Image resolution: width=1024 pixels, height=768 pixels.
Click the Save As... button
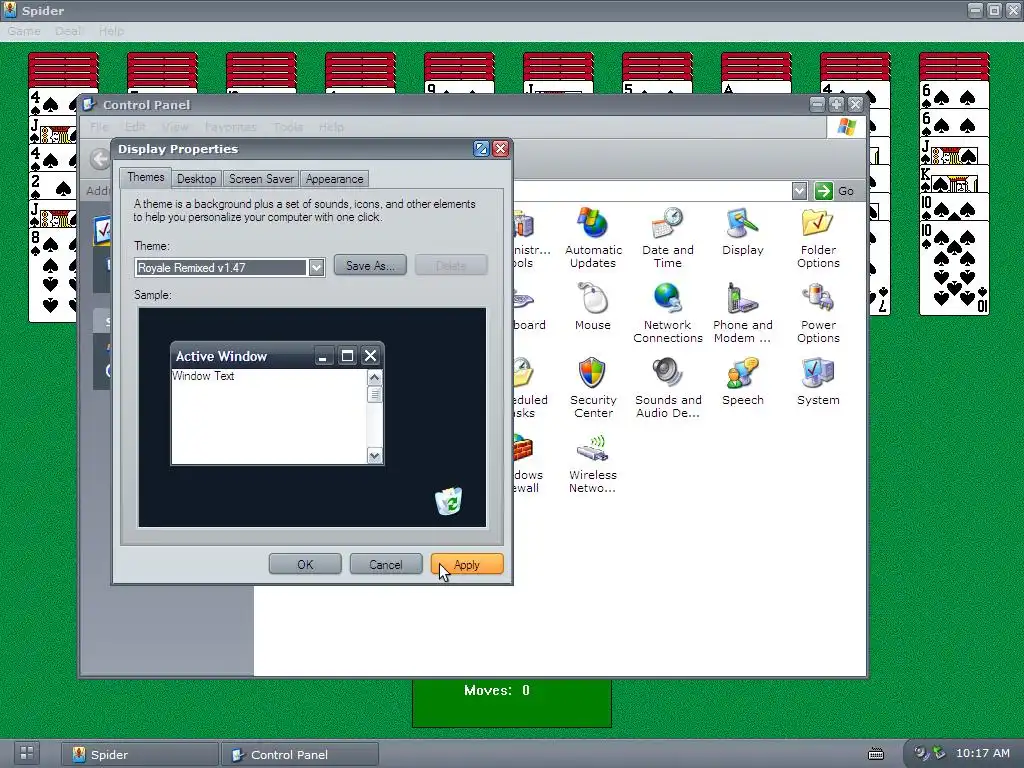pyautogui.click(x=370, y=265)
